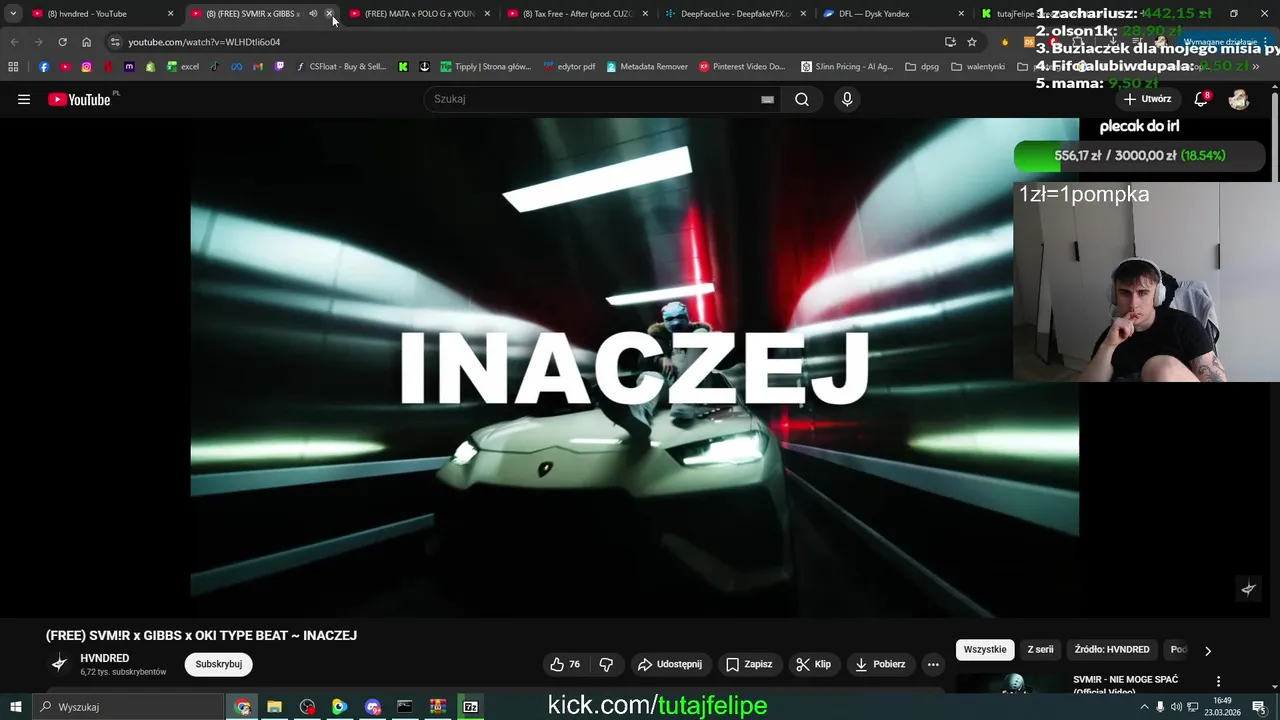
Task: Open the walentynki bookmarks folder
Action: point(978,67)
